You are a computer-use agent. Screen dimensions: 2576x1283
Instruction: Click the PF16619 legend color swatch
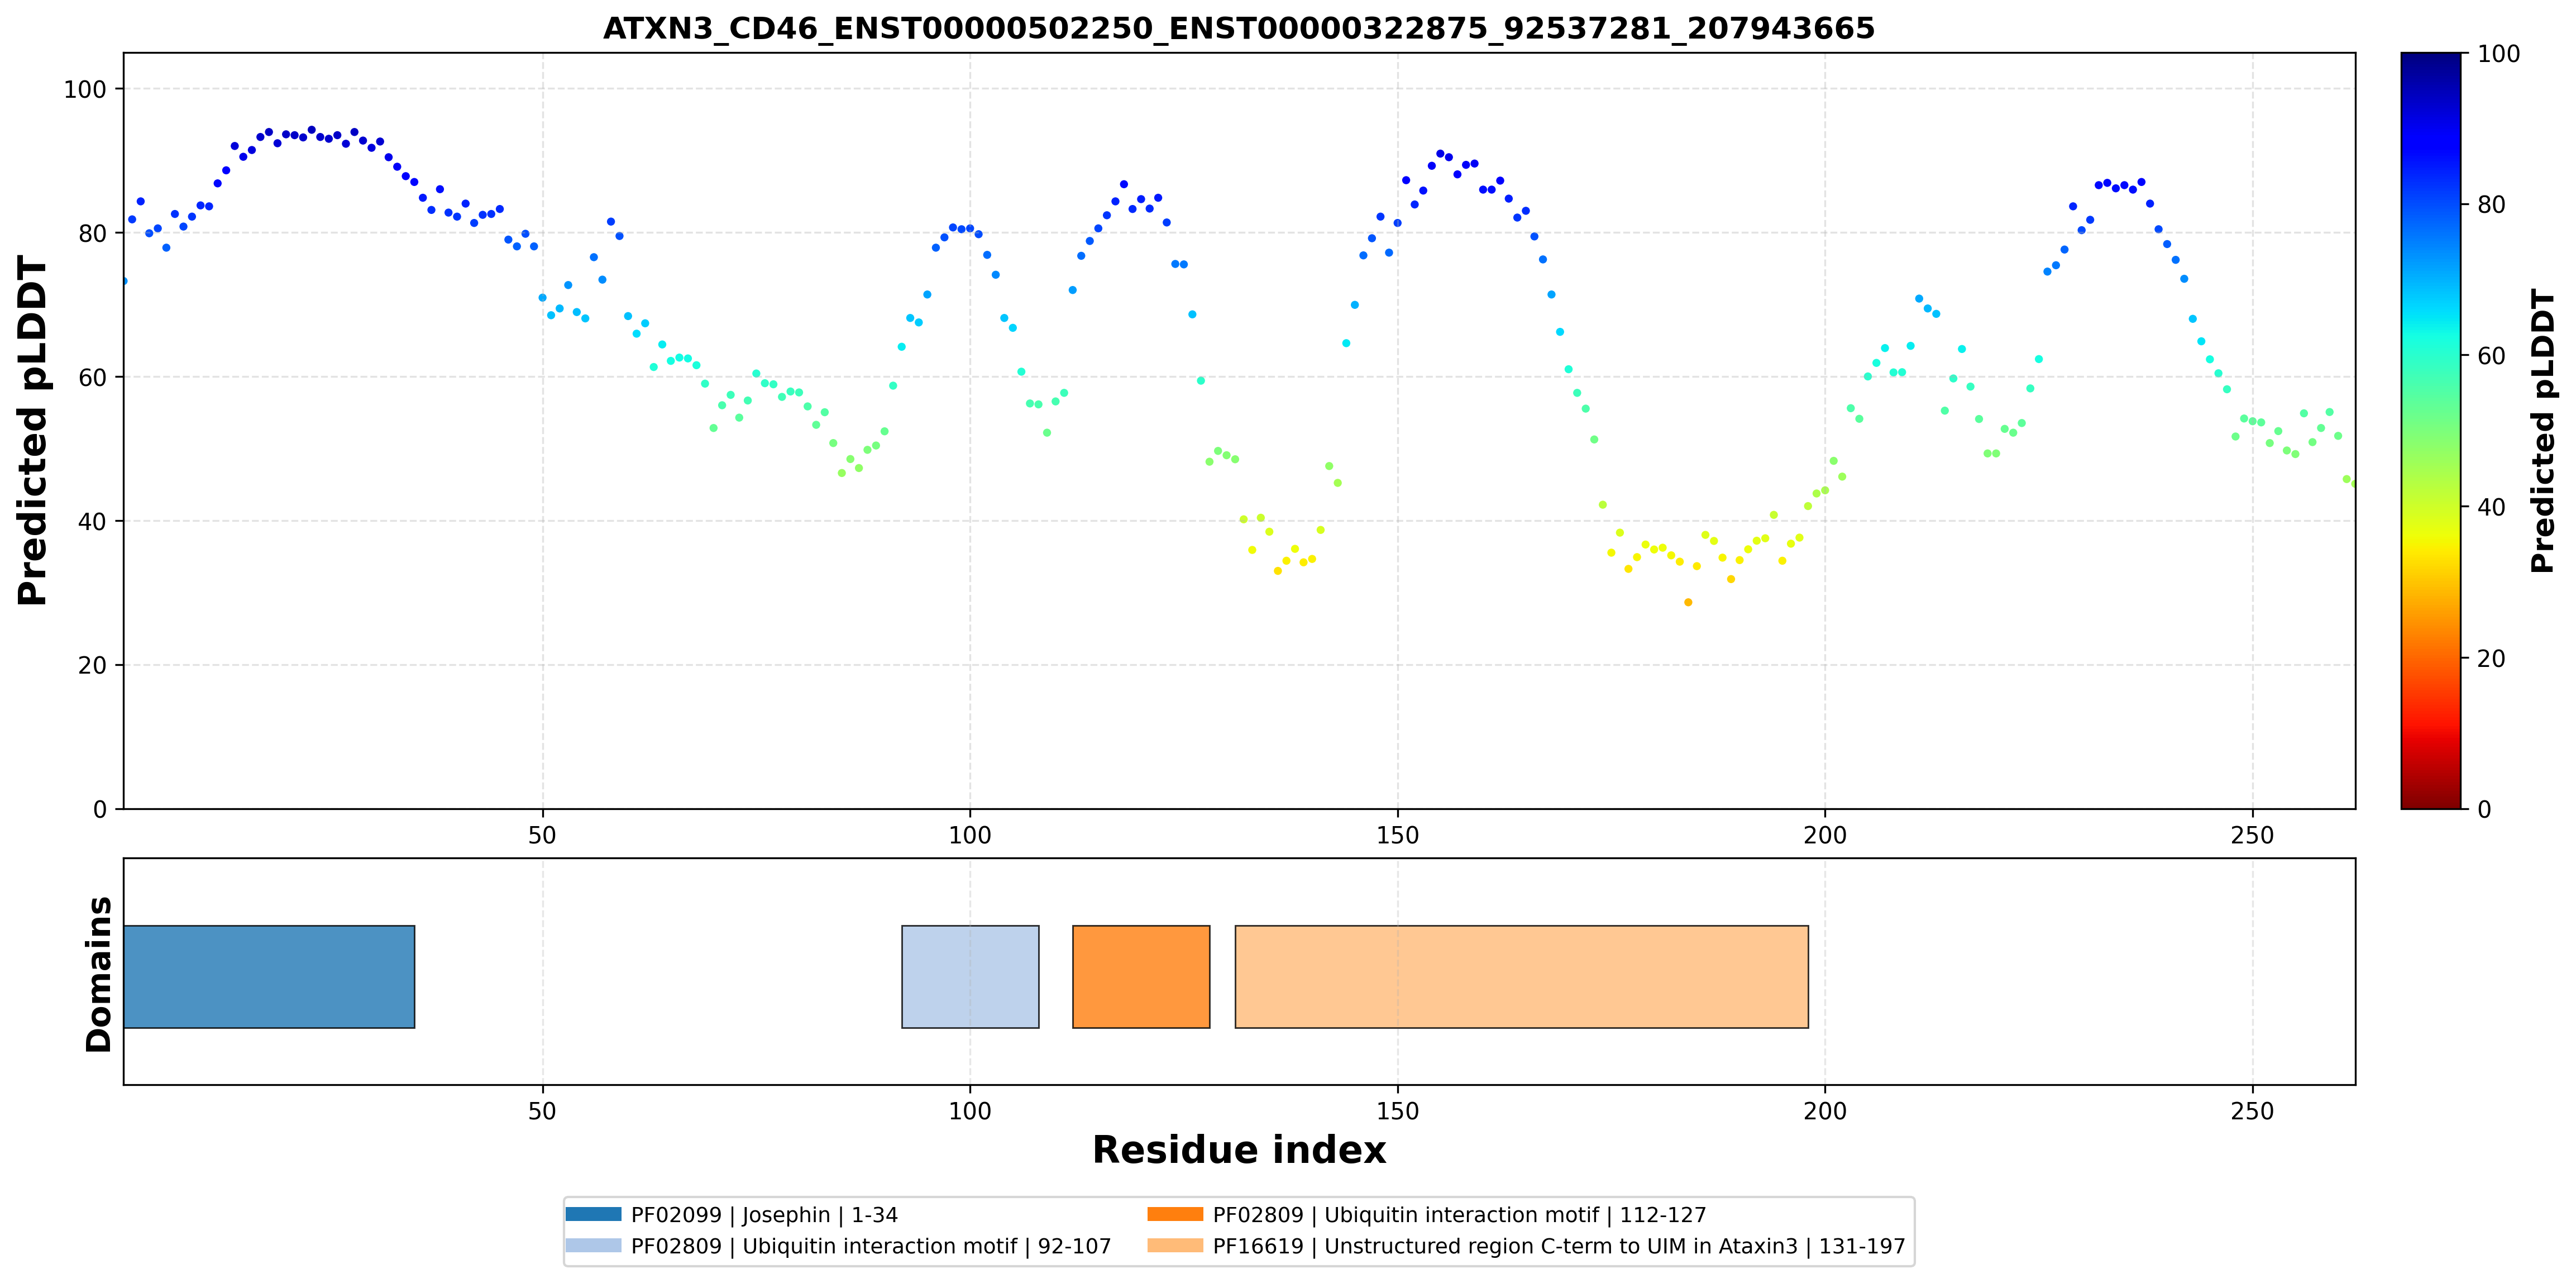pos(1175,1245)
